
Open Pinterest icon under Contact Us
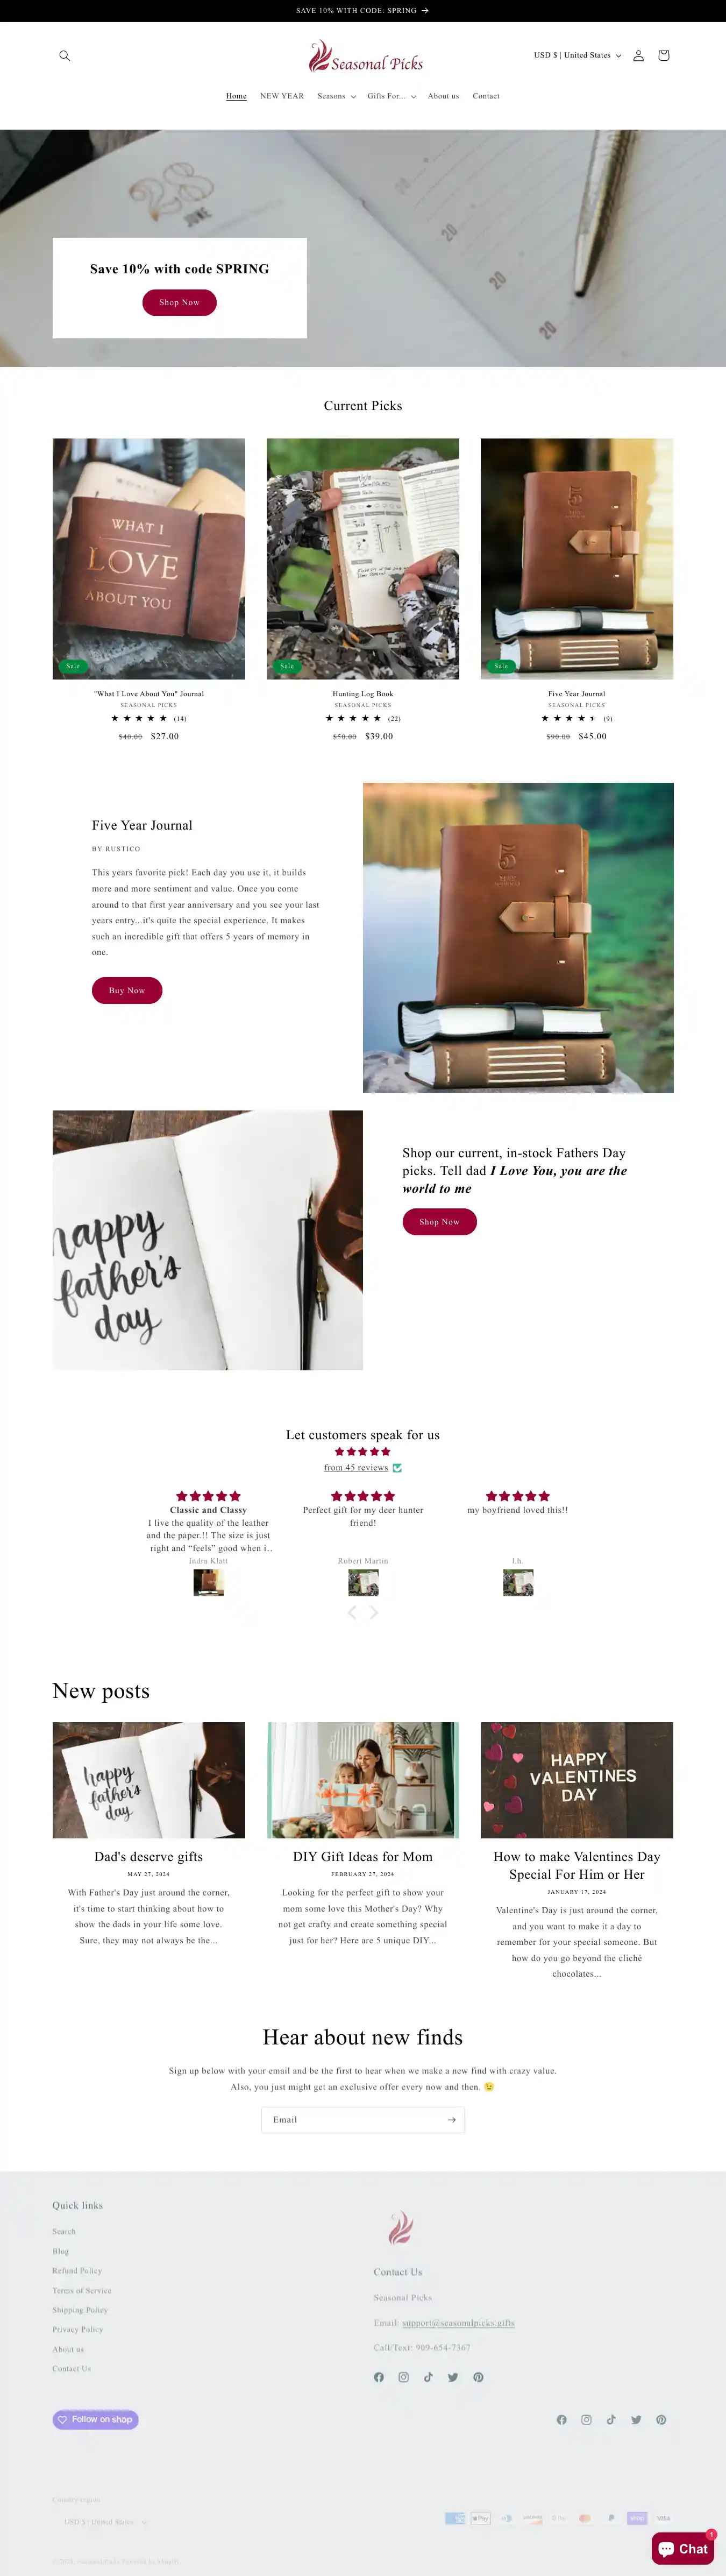[x=478, y=2377]
